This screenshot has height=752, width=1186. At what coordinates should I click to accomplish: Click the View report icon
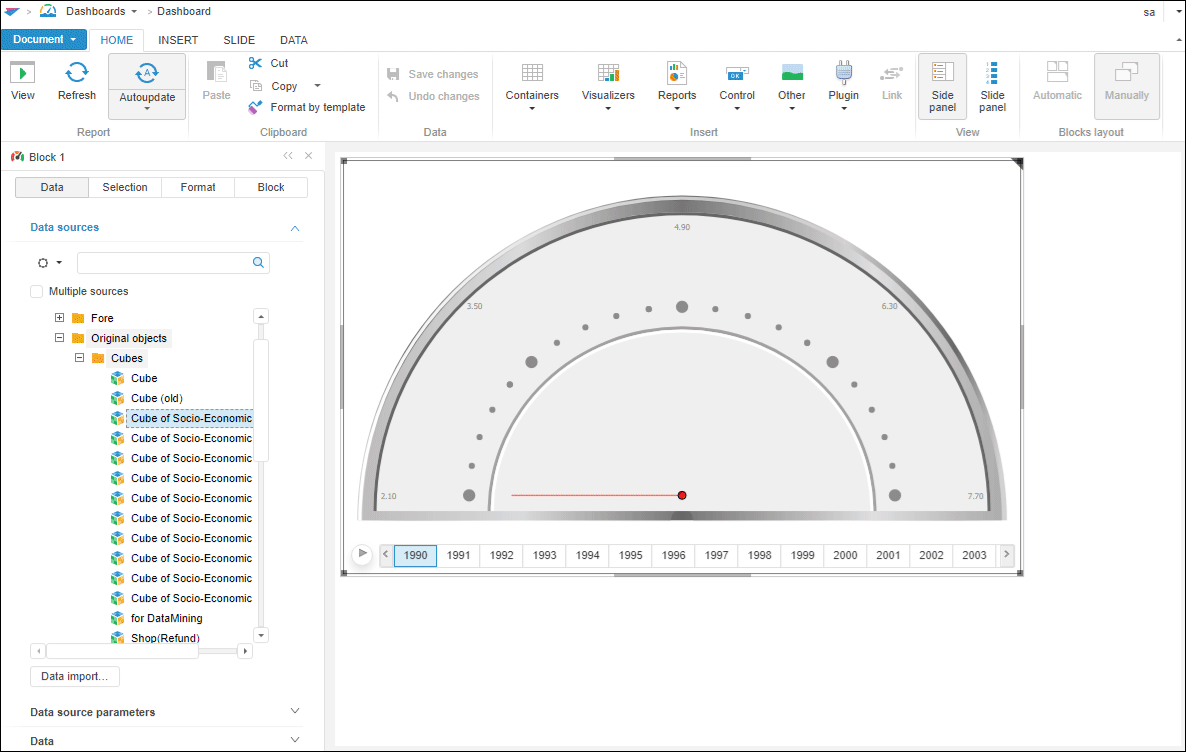[x=23, y=73]
